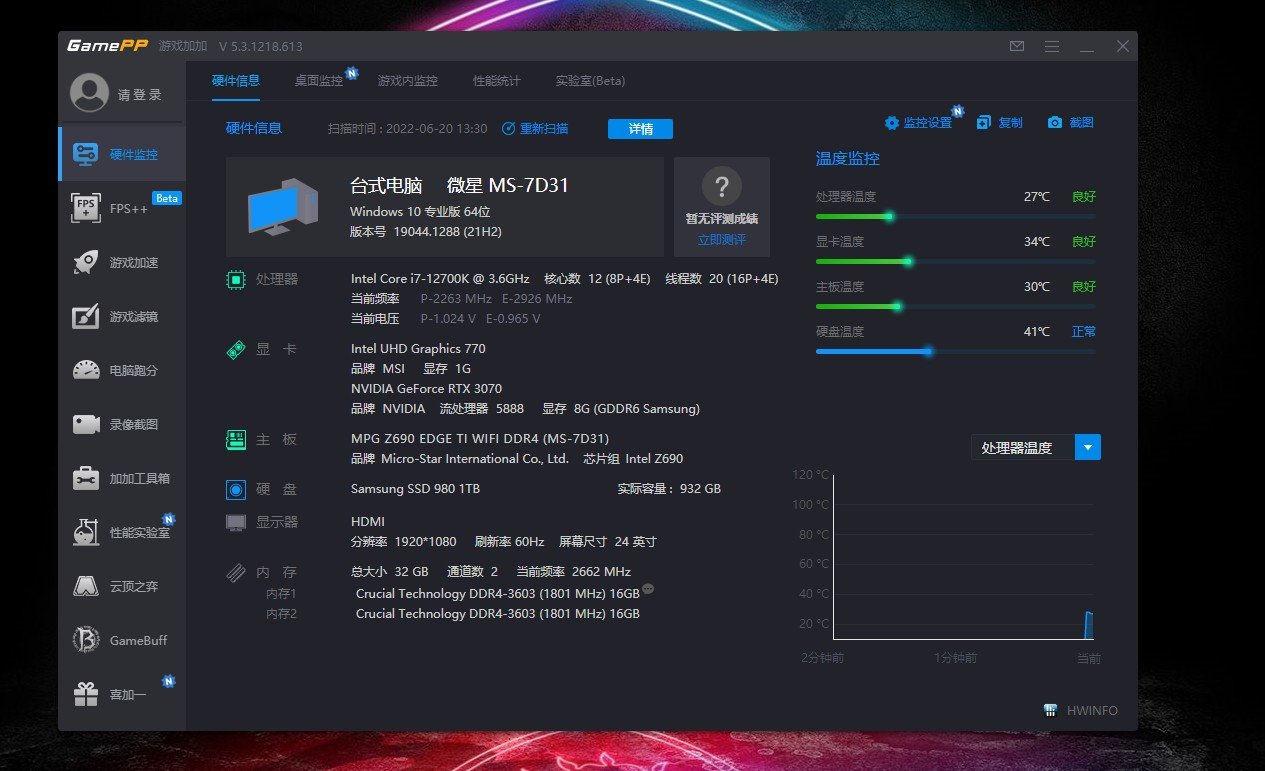Click the 立即测评 link
This screenshot has height=771, width=1265.
tap(722, 240)
